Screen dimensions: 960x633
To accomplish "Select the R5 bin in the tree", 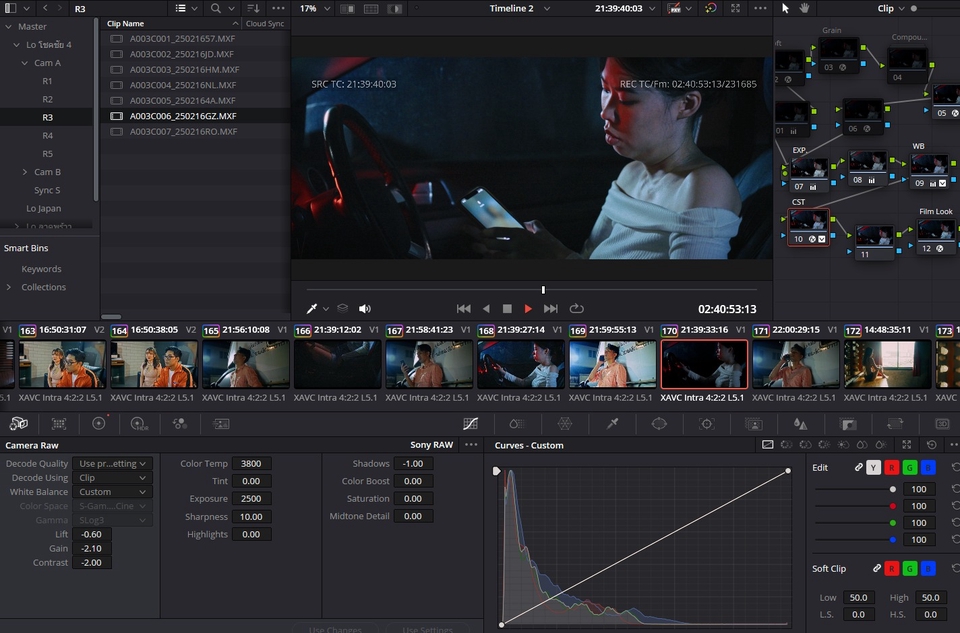I will (47, 154).
